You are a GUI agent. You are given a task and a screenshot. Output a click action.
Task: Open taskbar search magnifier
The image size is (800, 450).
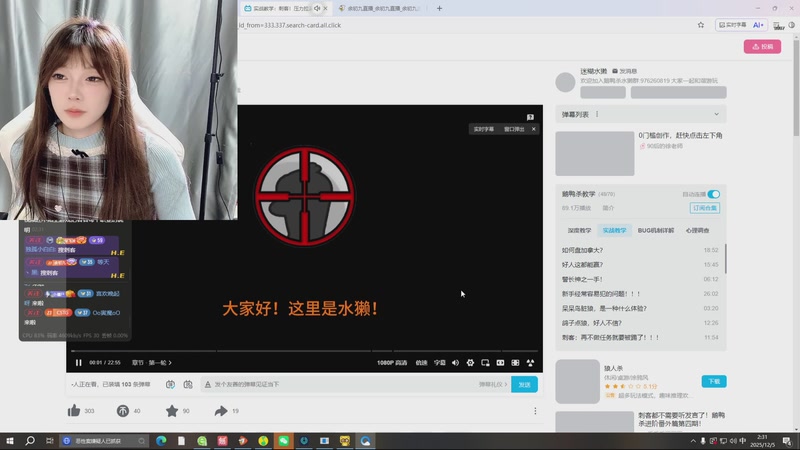tap(30, 441)
